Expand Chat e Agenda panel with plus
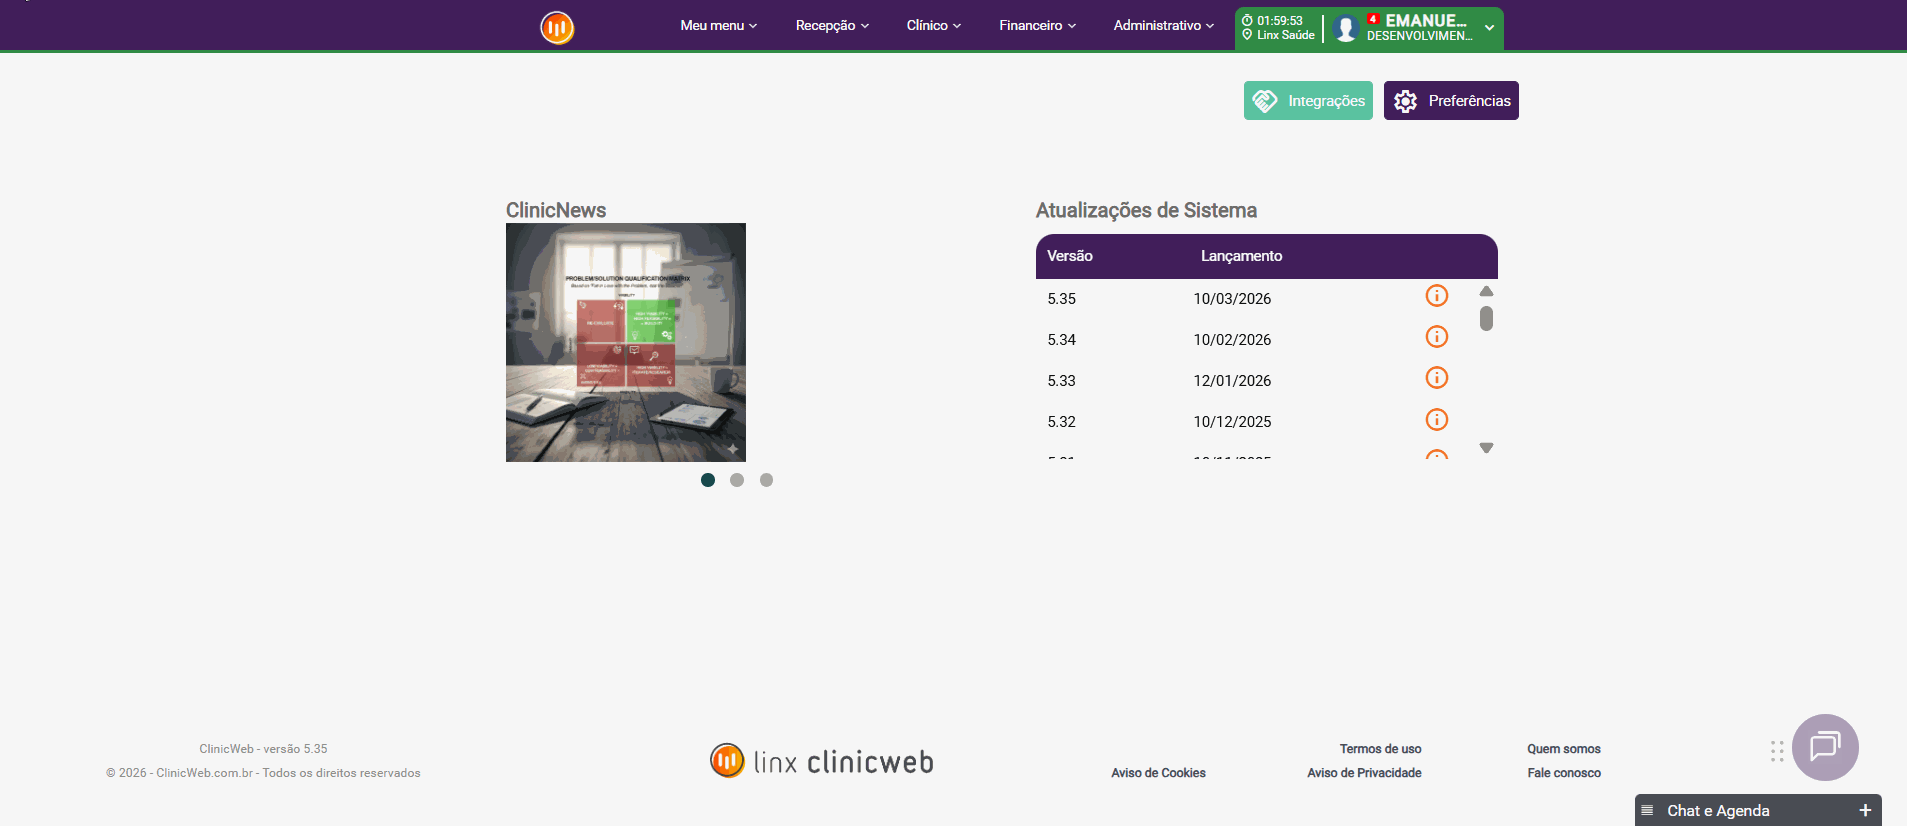 point(1865,810)
